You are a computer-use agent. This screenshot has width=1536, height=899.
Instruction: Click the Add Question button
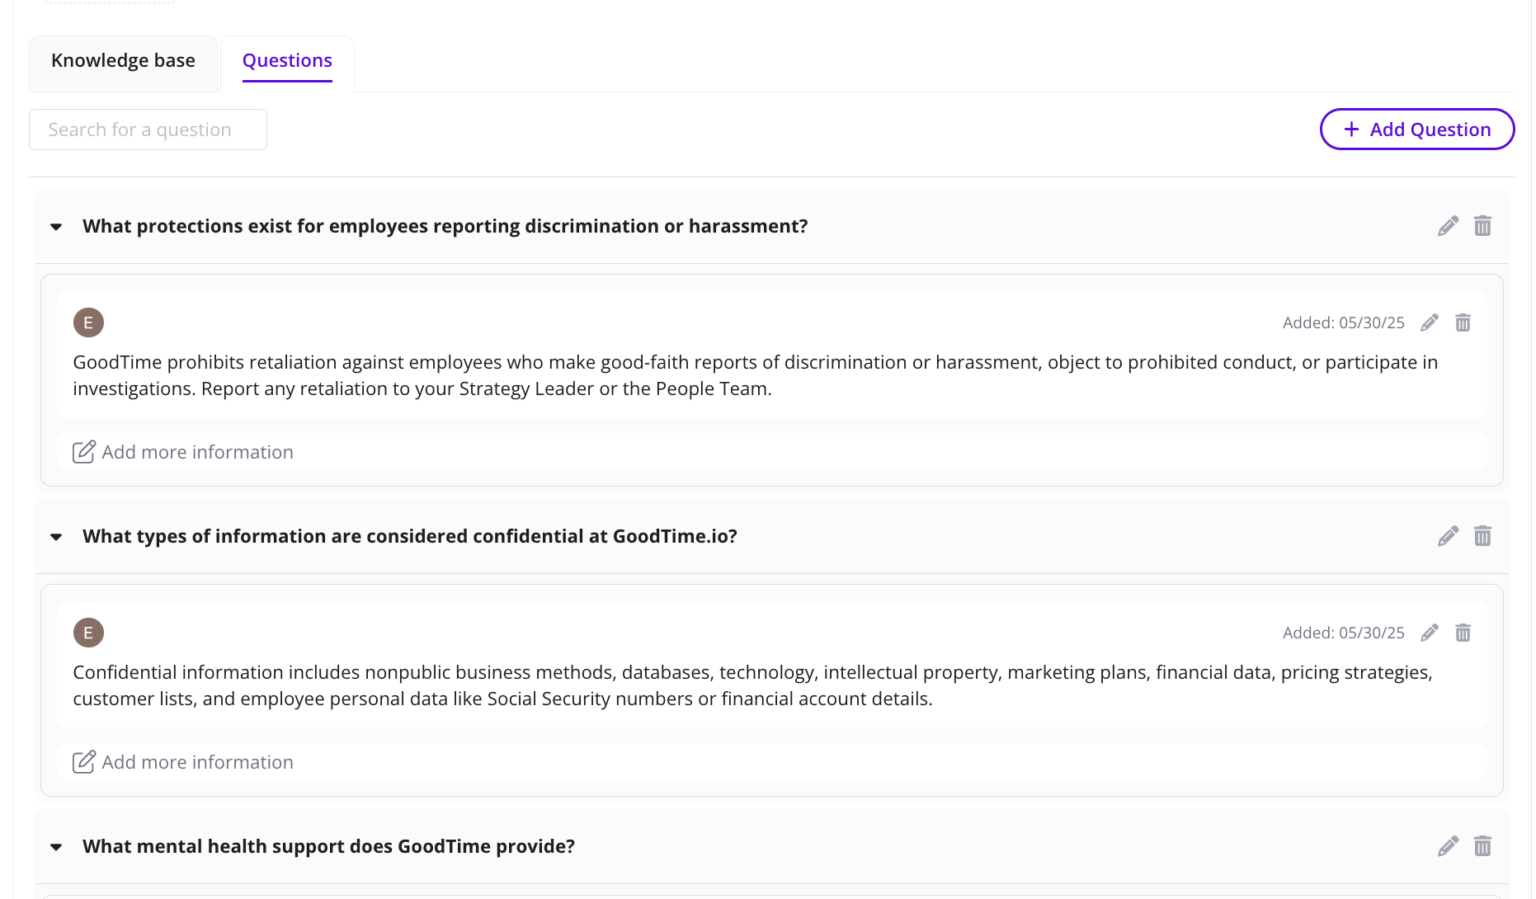(1417, 129)
